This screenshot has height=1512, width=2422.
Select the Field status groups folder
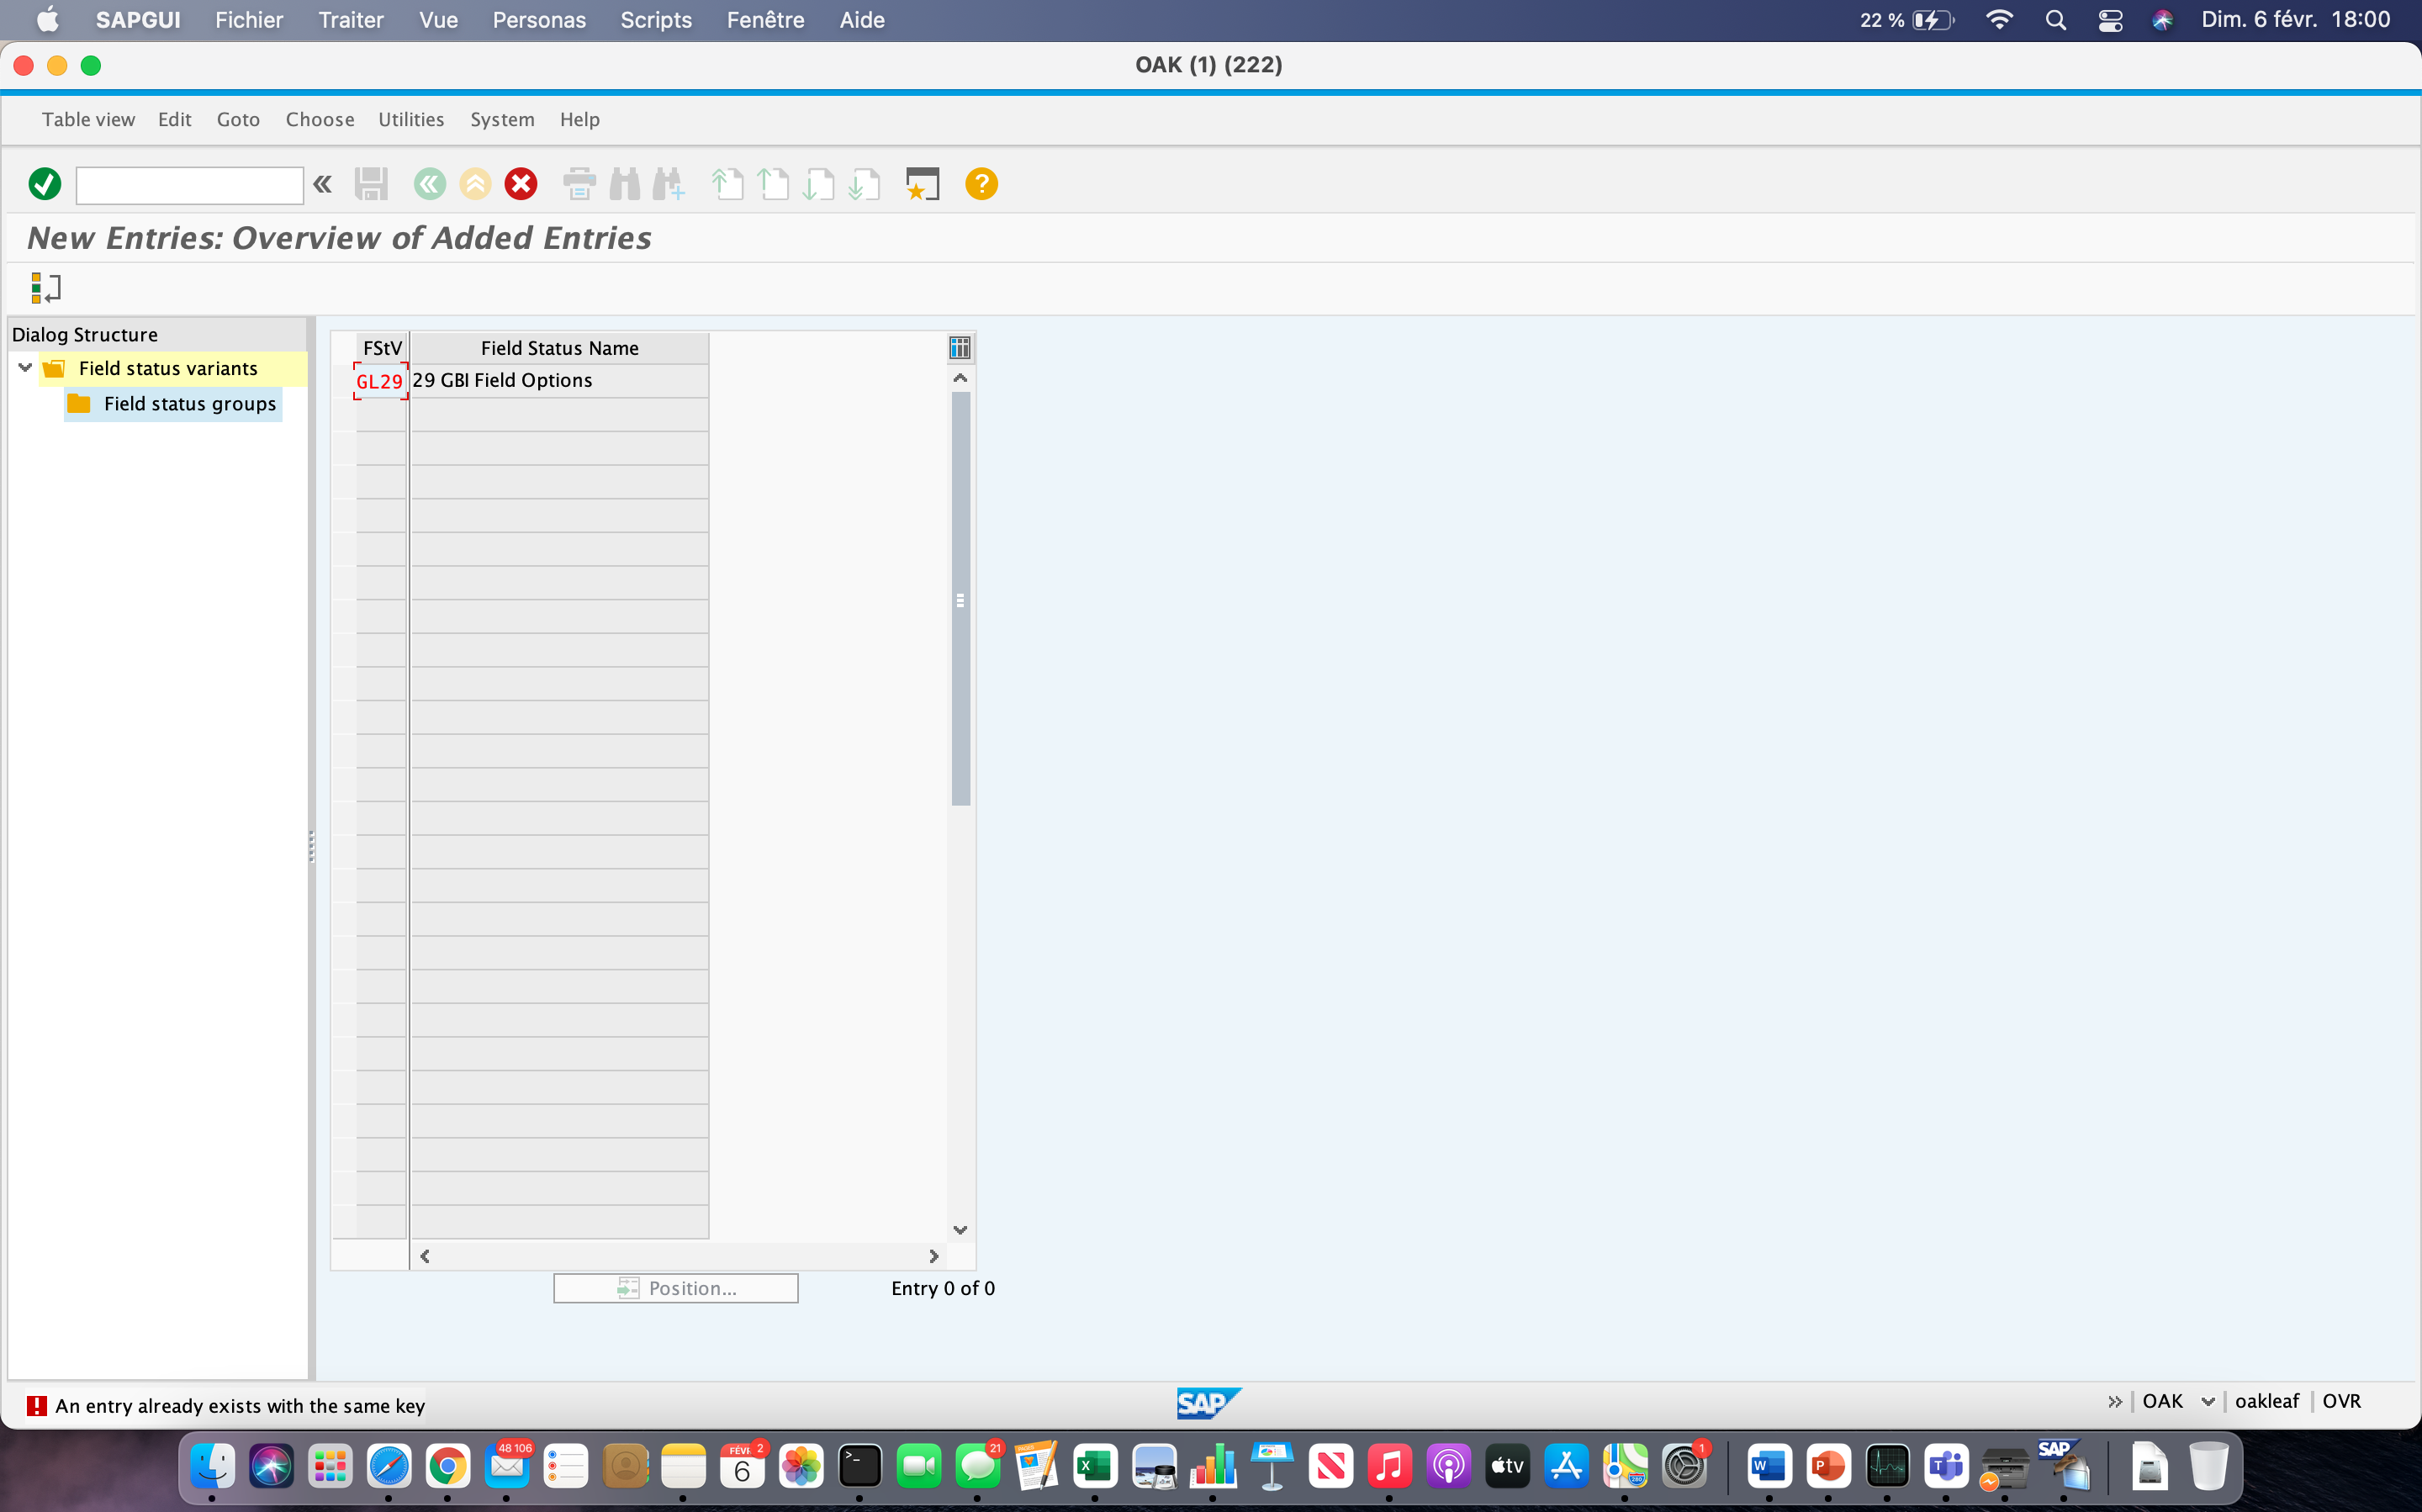(174, 403)
